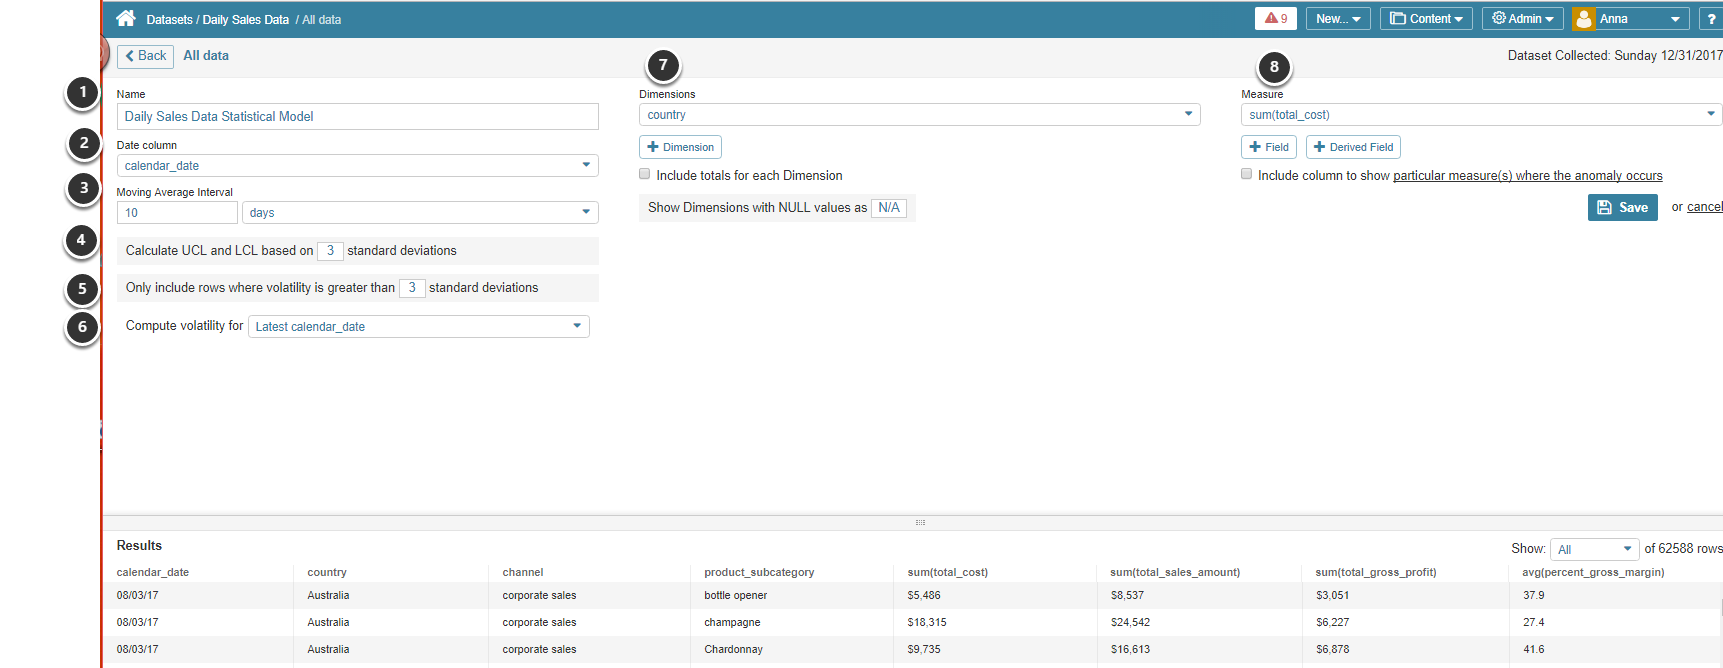Open the alerts warning icon showing 9
This screenshot has height=668, width=1723.
tap(1275, 19)
